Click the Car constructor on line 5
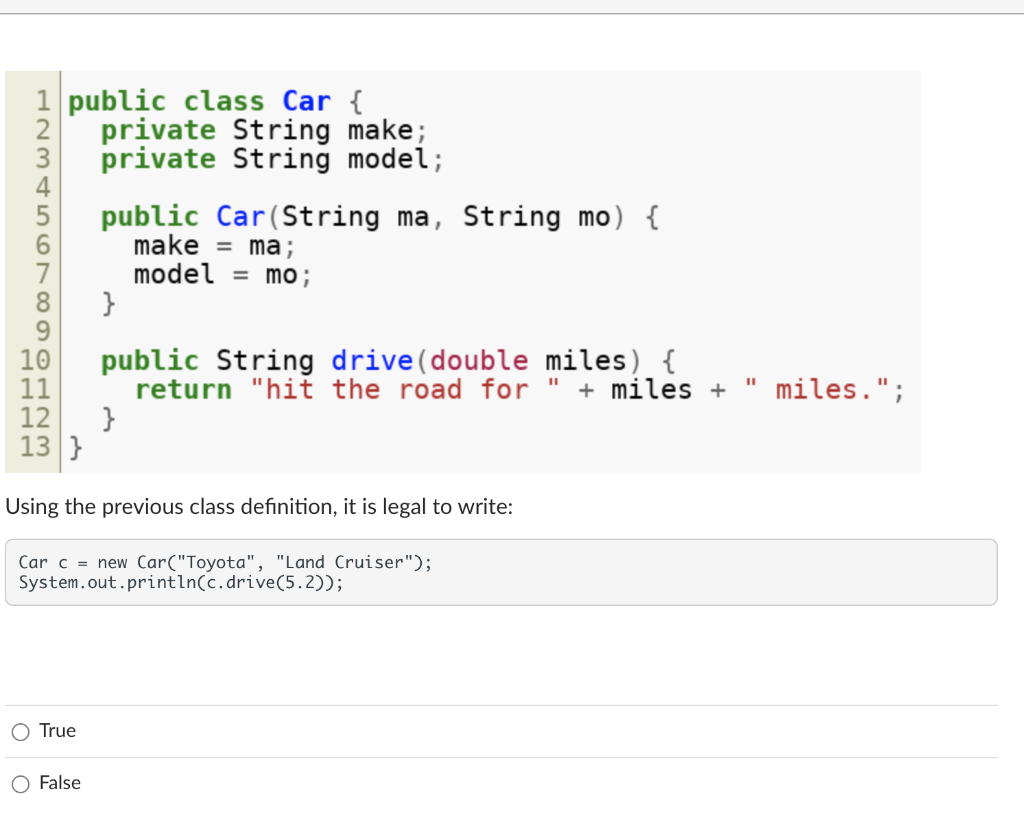The height and width of the screenshot is (820, 1024). tap(239, 216)
